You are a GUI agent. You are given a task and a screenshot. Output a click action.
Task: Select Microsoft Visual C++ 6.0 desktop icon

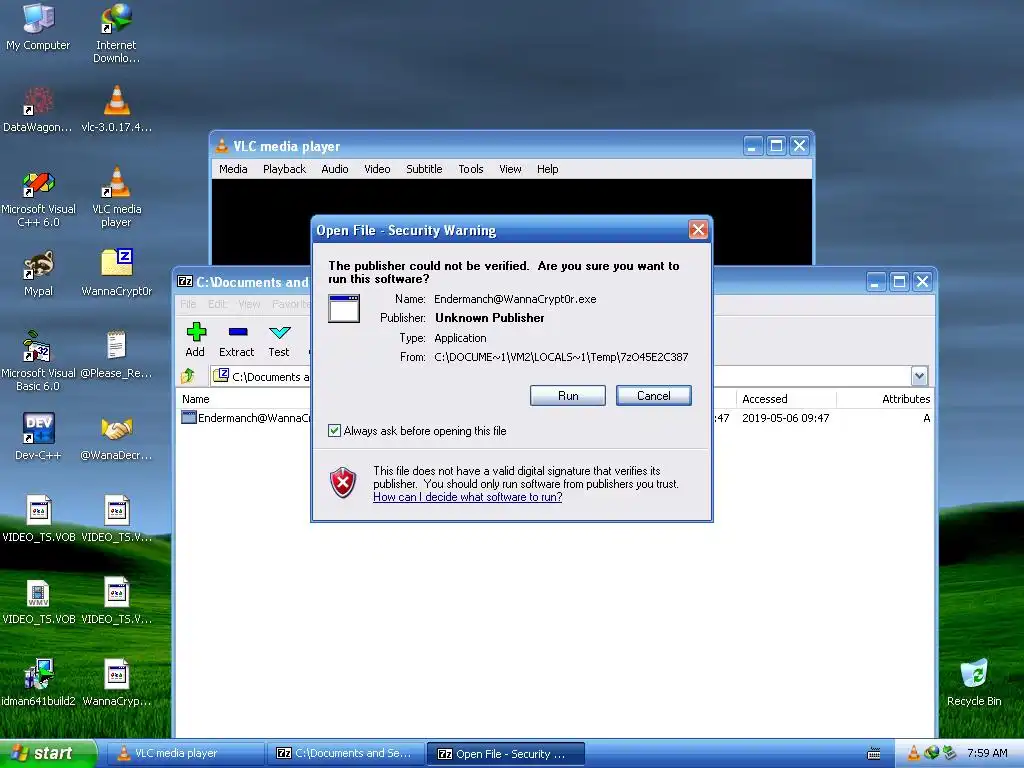[x=38, y=199]
